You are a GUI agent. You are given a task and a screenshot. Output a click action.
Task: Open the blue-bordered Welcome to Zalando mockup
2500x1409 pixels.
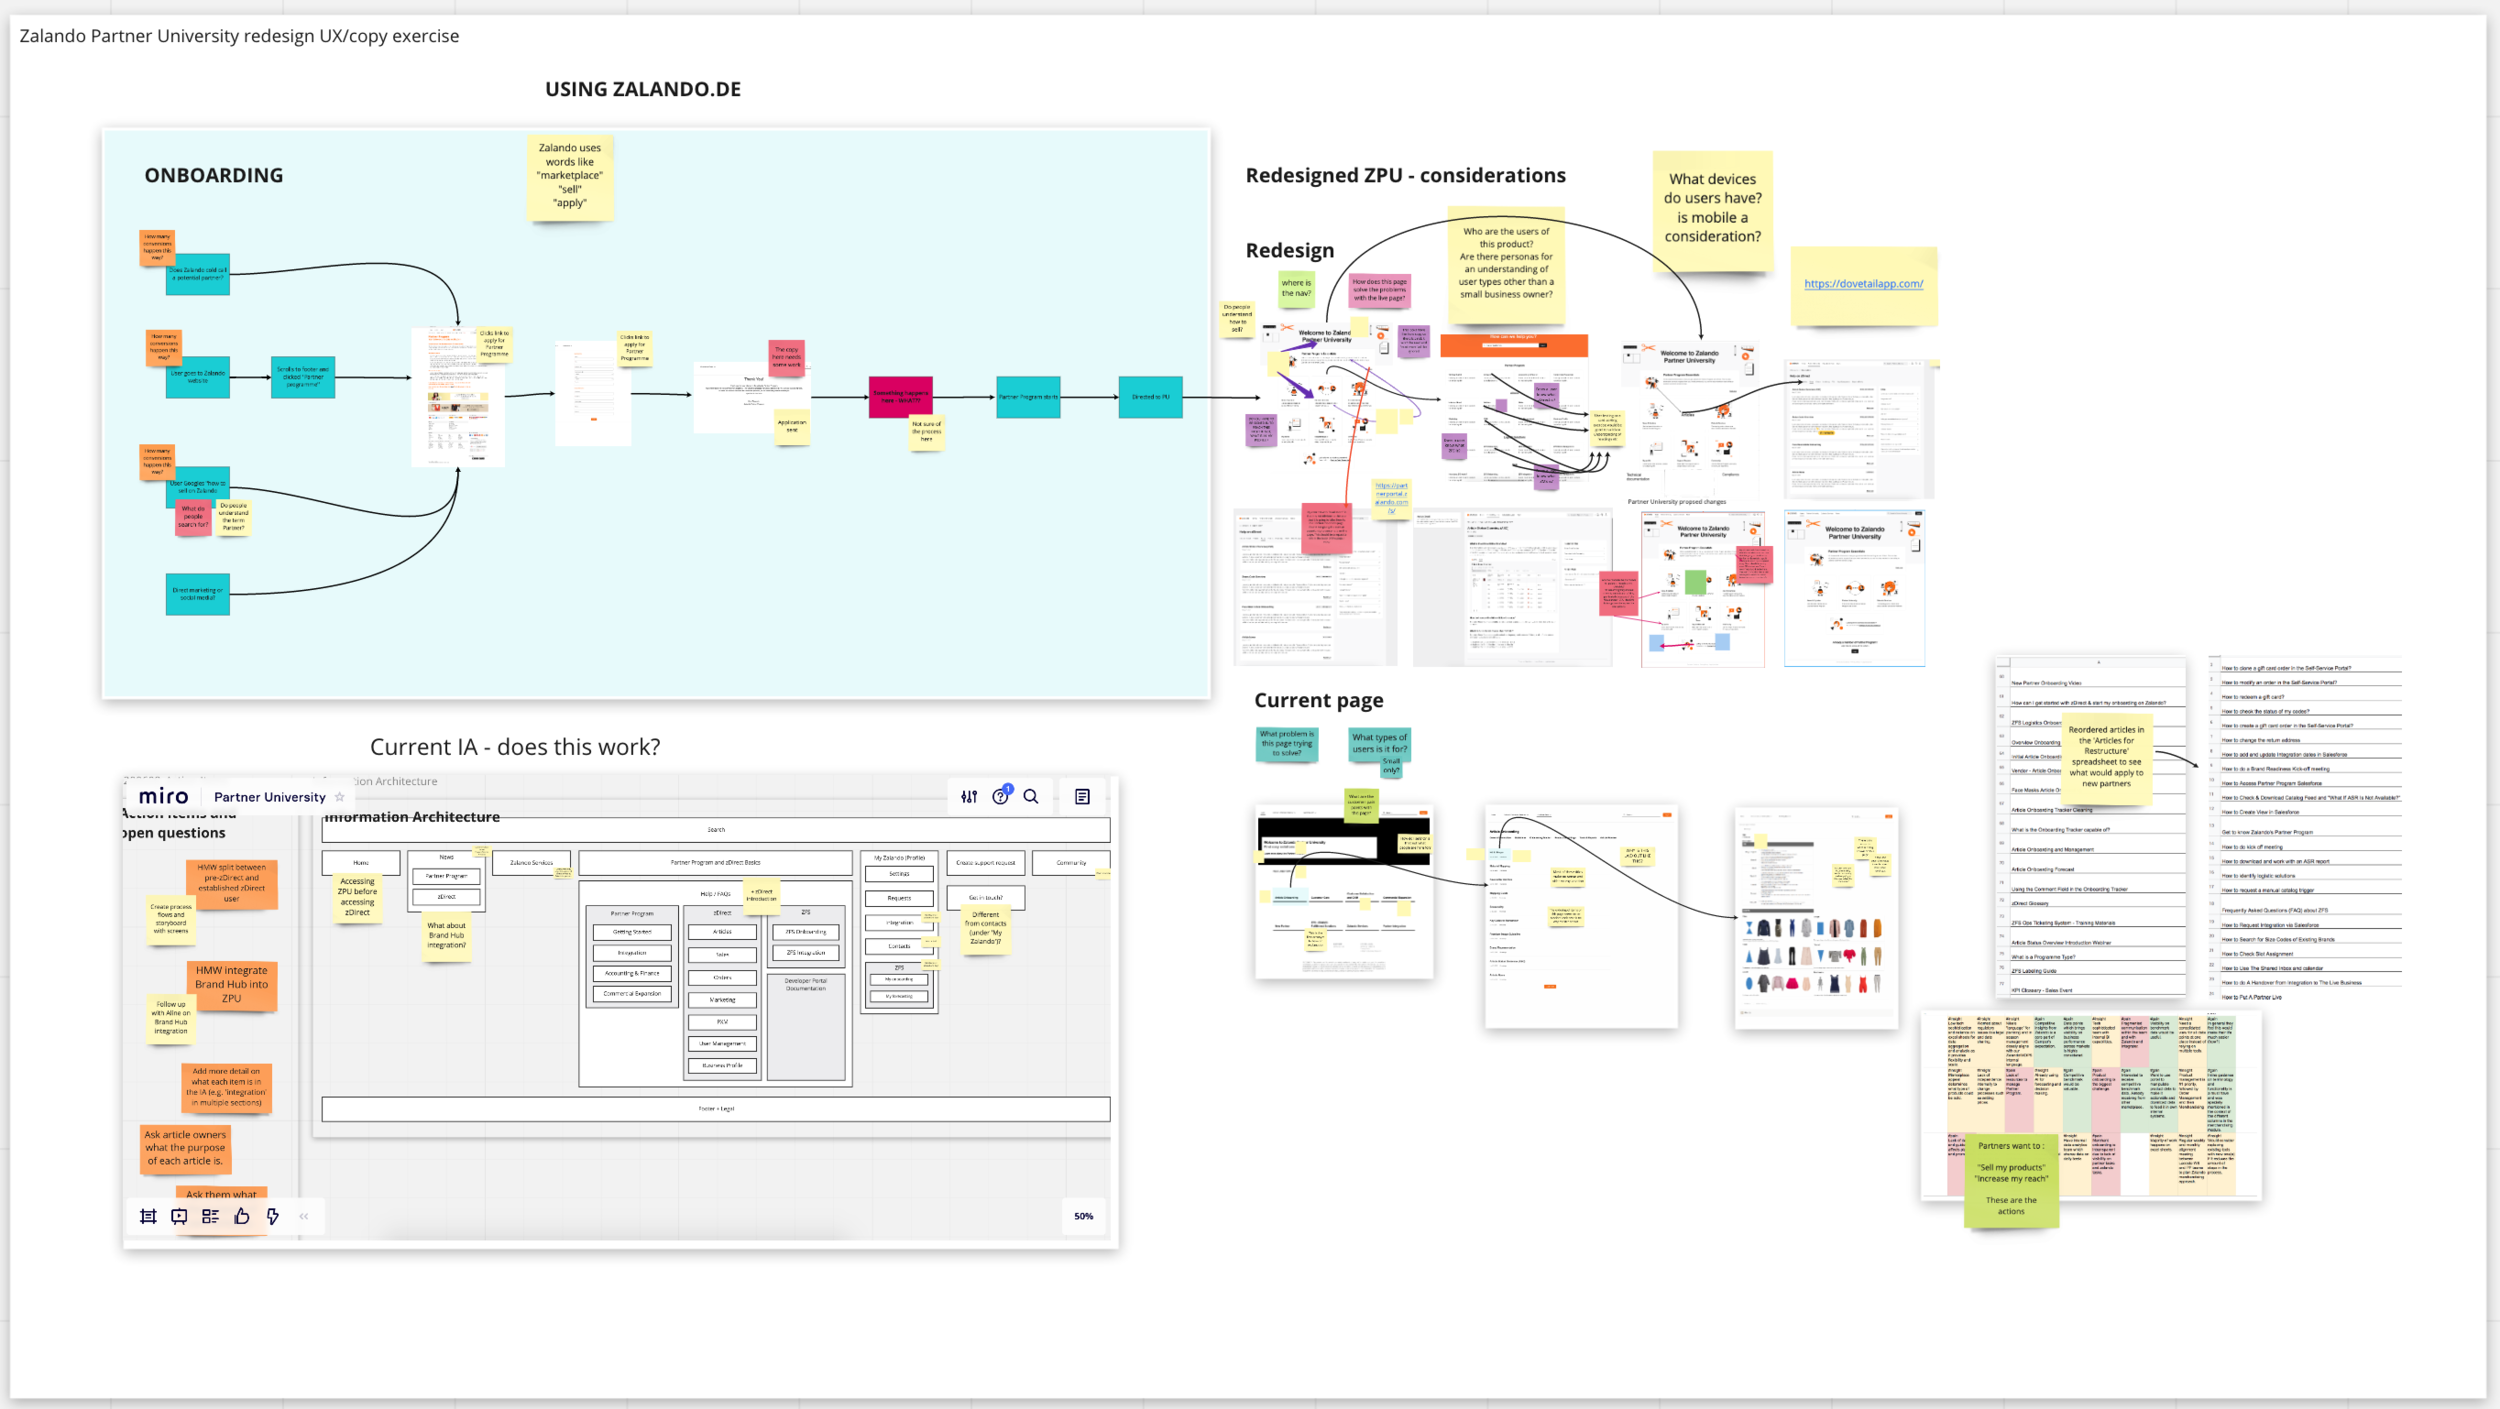(x=1854, y=588)
